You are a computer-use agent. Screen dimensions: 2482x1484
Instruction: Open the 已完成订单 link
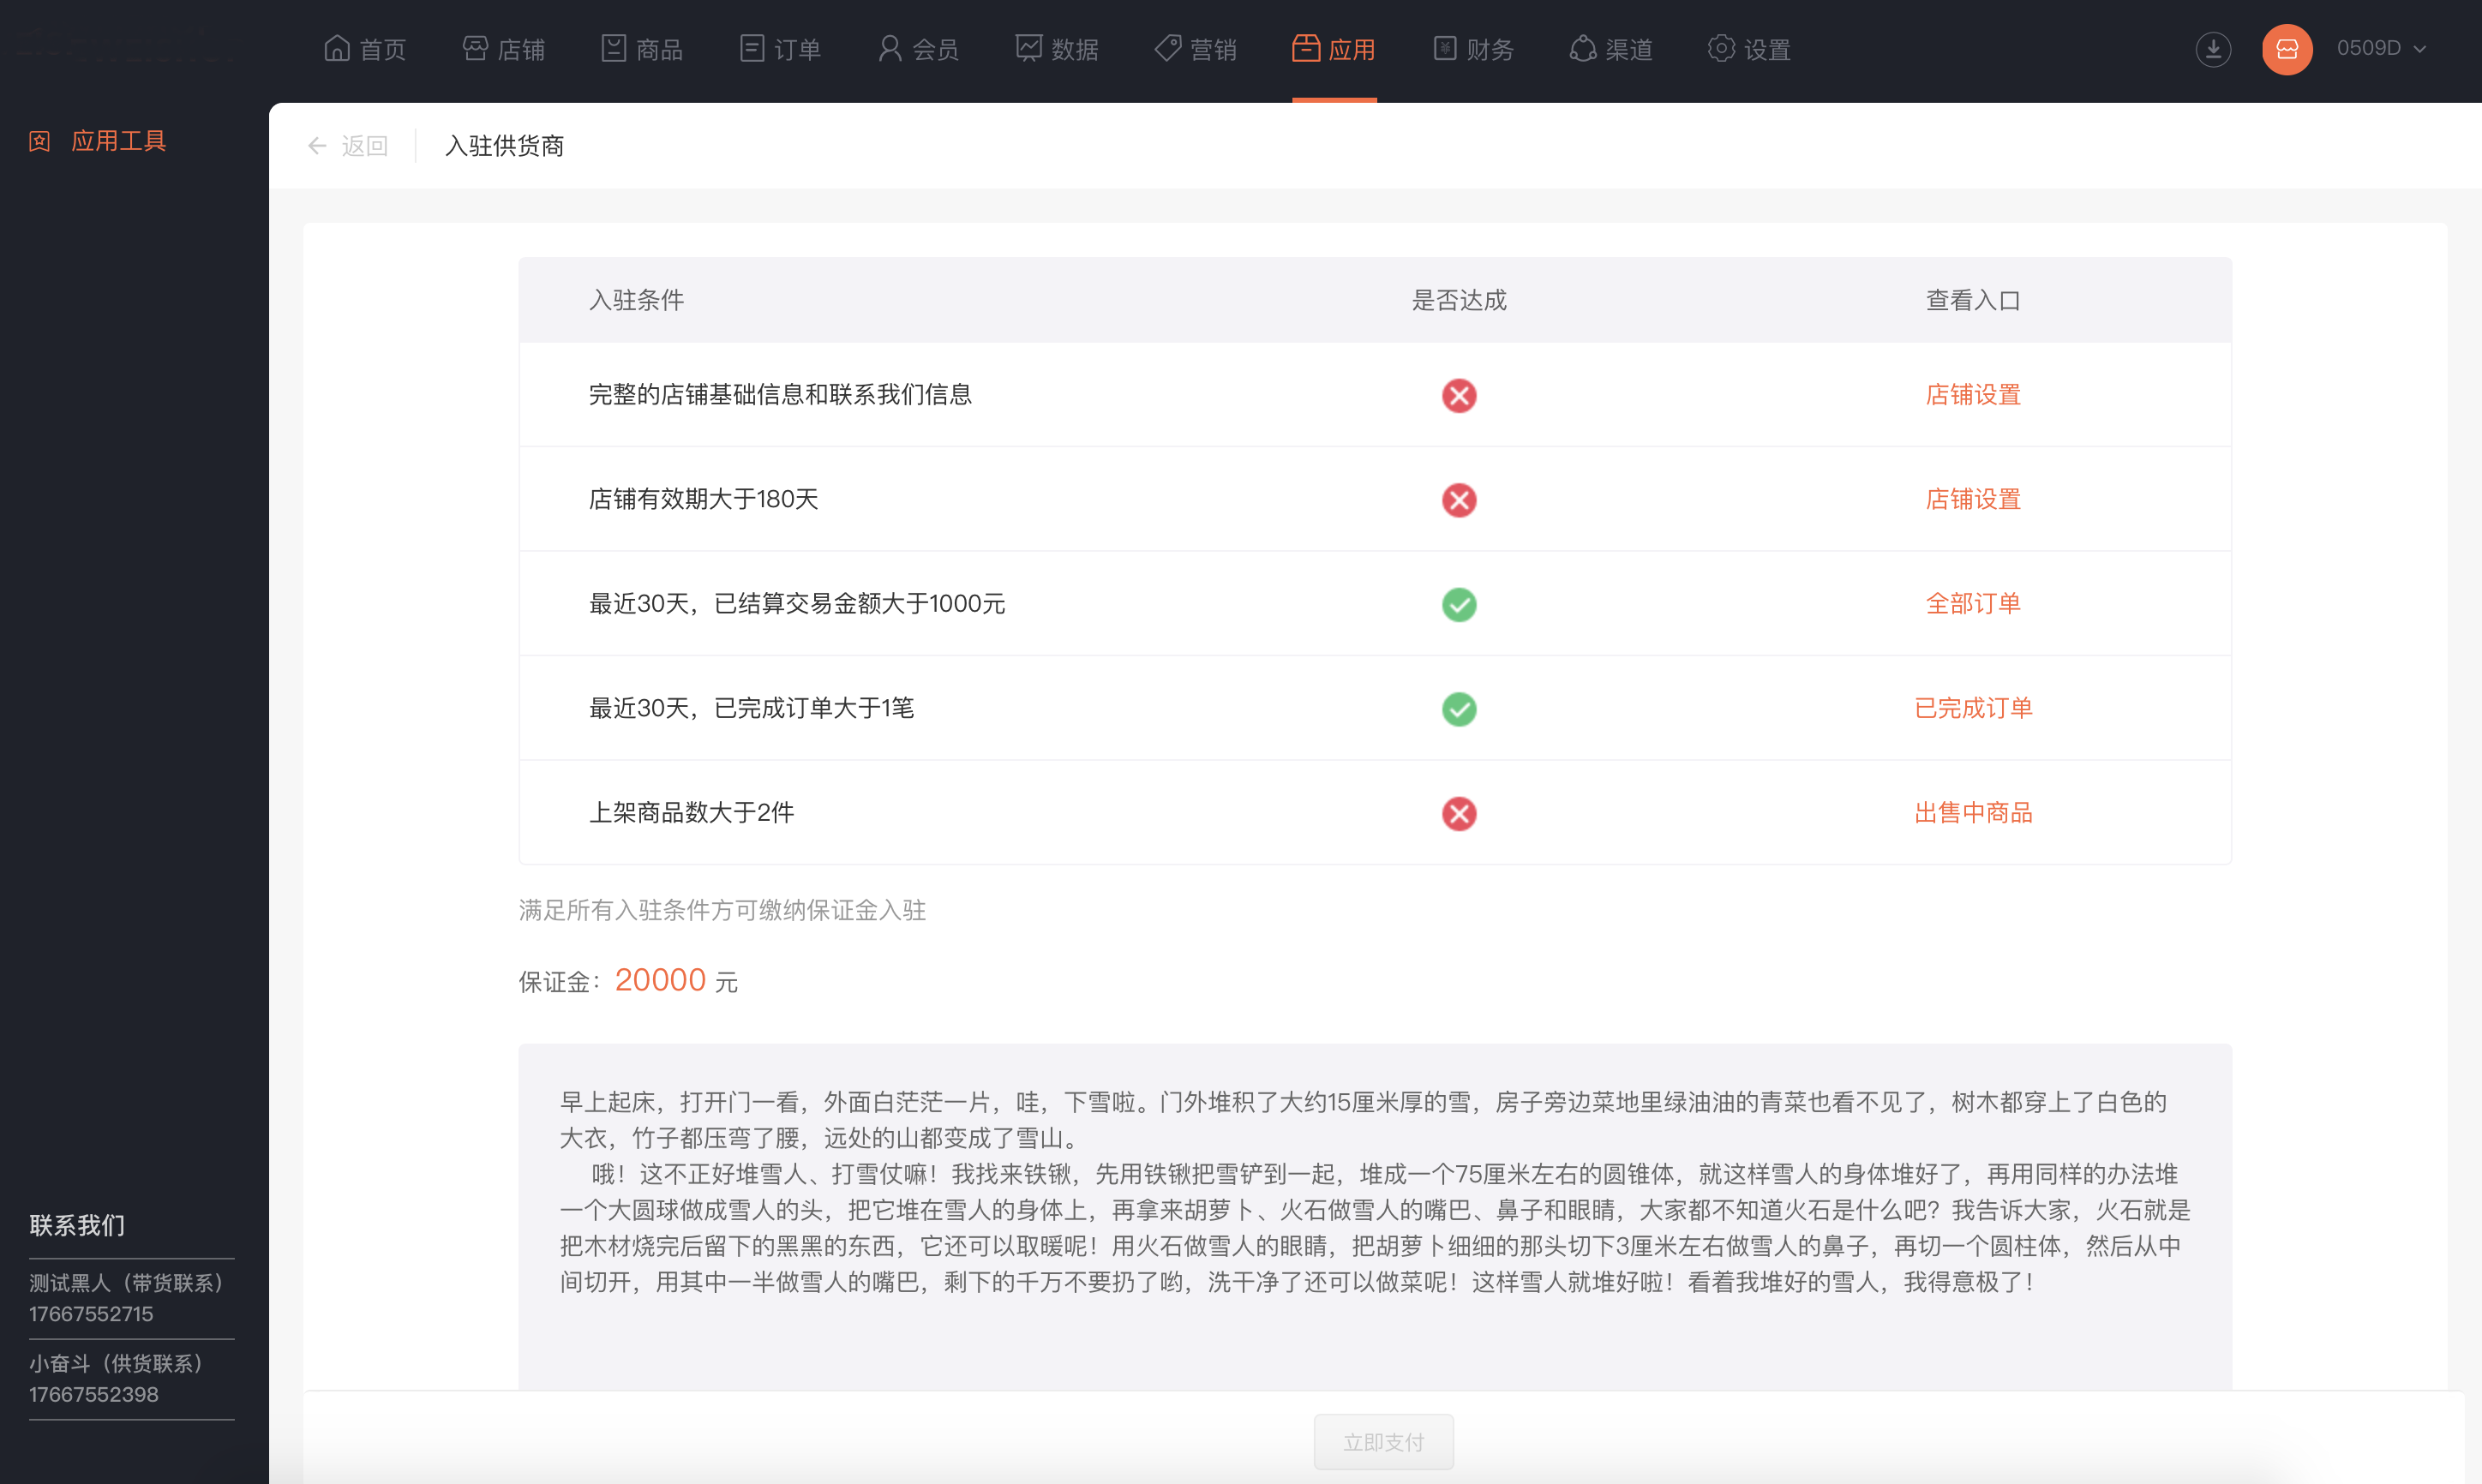[x=1972, y=708]
